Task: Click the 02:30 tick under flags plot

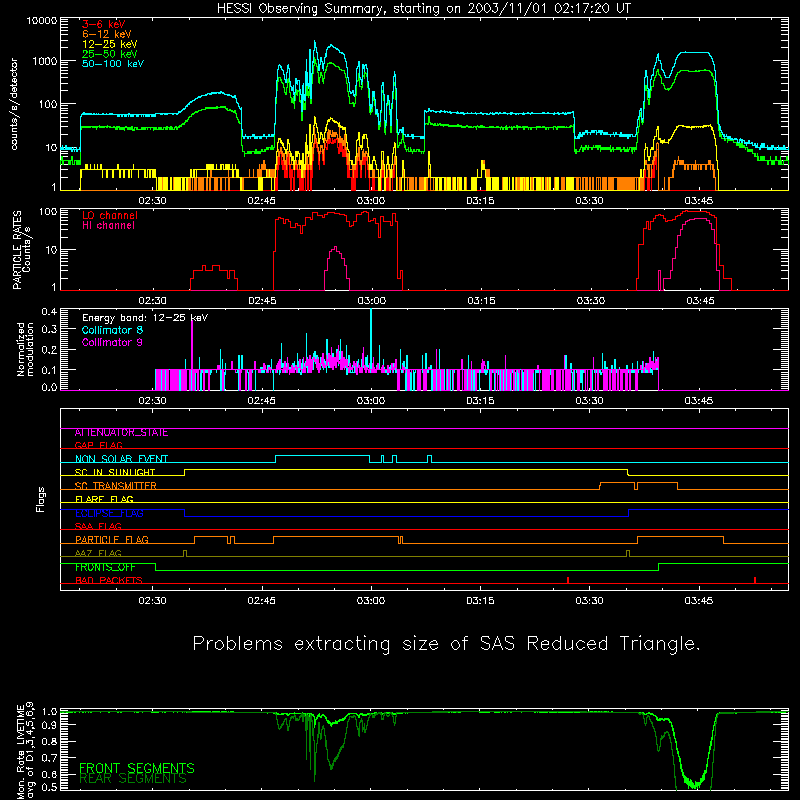Action: pyautogui.click(x=152, y=601)
